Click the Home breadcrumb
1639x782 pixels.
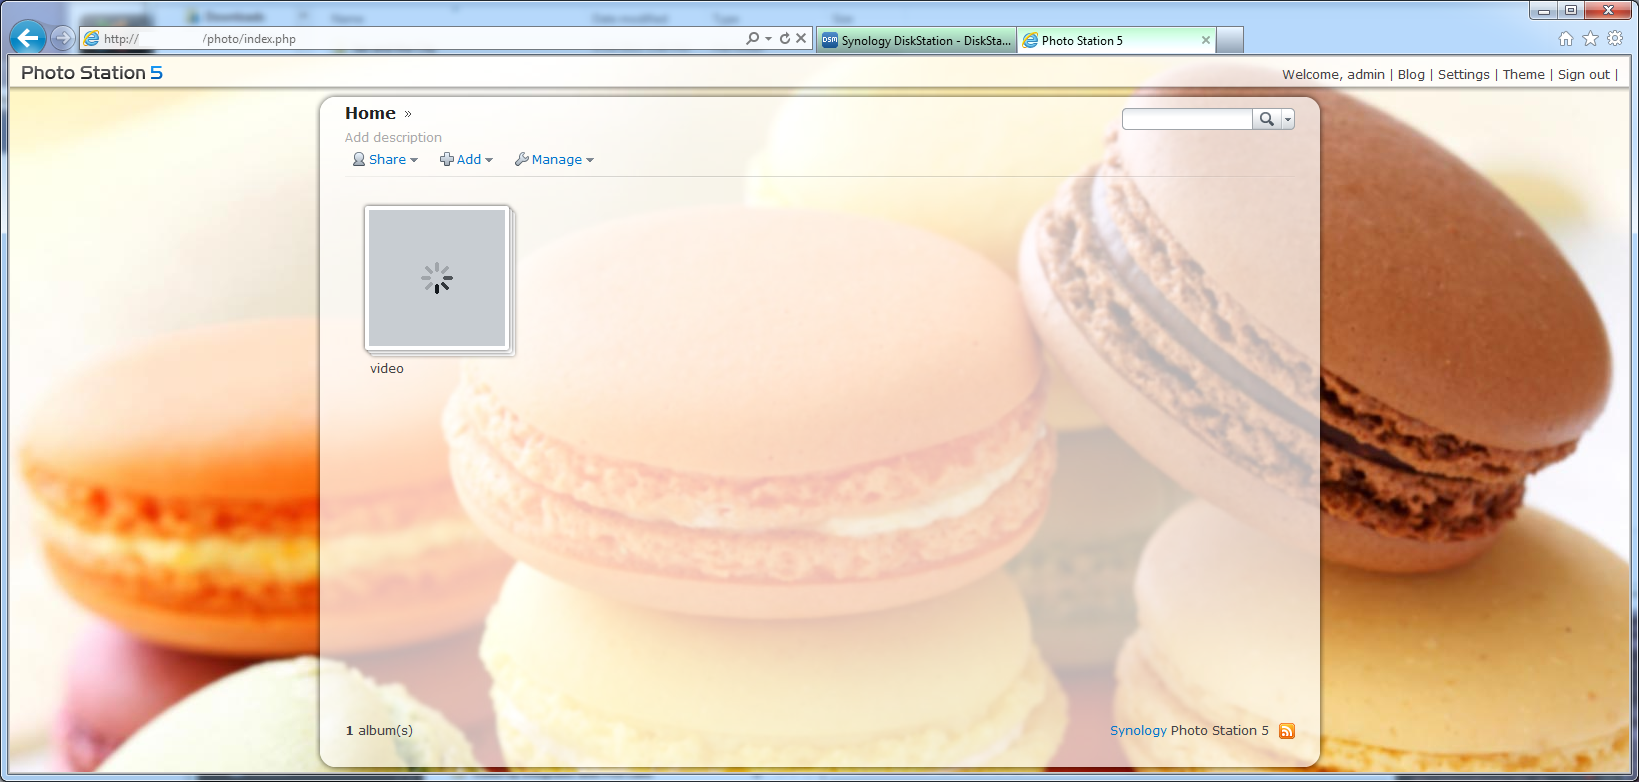pyautogui.click(x=370, y=113)
